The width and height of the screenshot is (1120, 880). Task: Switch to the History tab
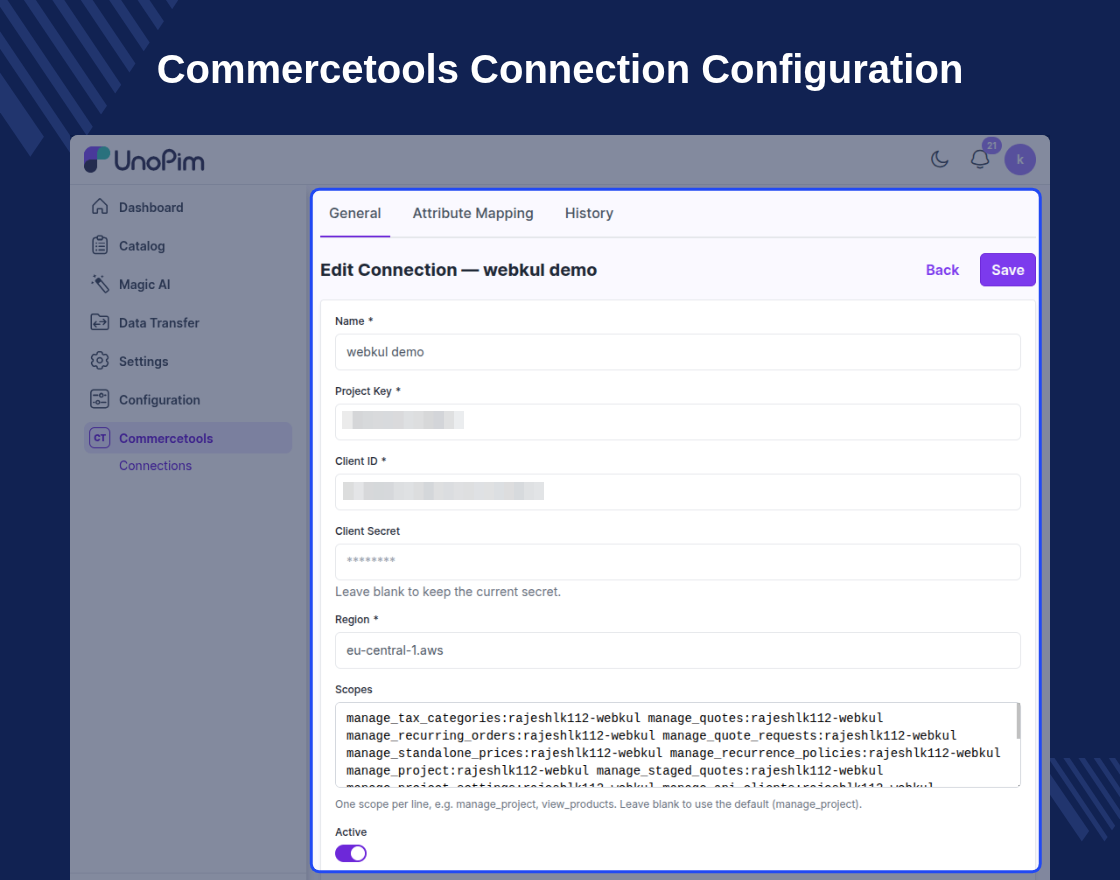click(589, 214)
